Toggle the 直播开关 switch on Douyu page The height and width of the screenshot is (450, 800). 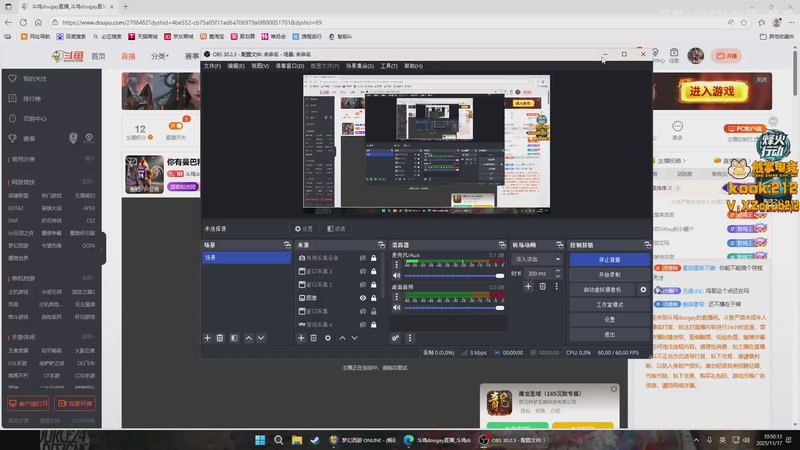[x=176, y=126]
